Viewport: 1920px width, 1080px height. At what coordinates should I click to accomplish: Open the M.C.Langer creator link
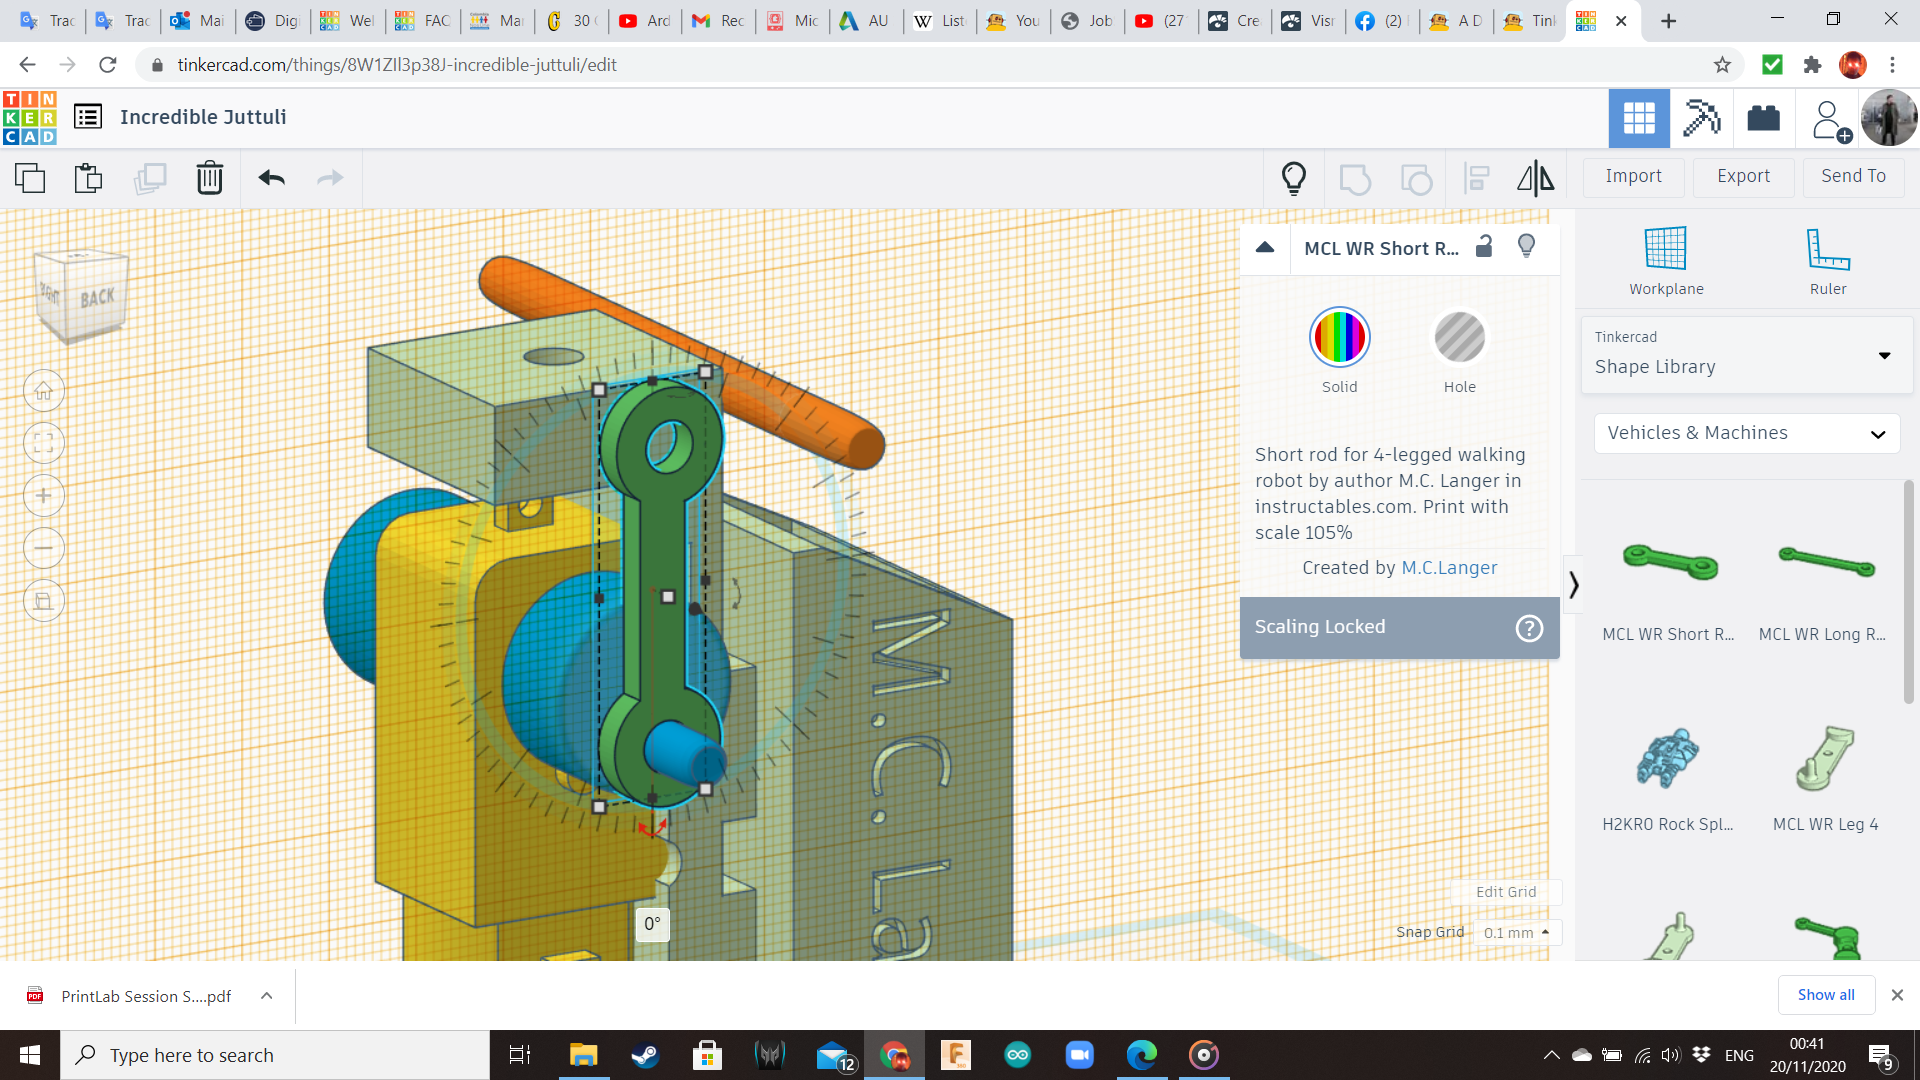tap(1449, 568)
